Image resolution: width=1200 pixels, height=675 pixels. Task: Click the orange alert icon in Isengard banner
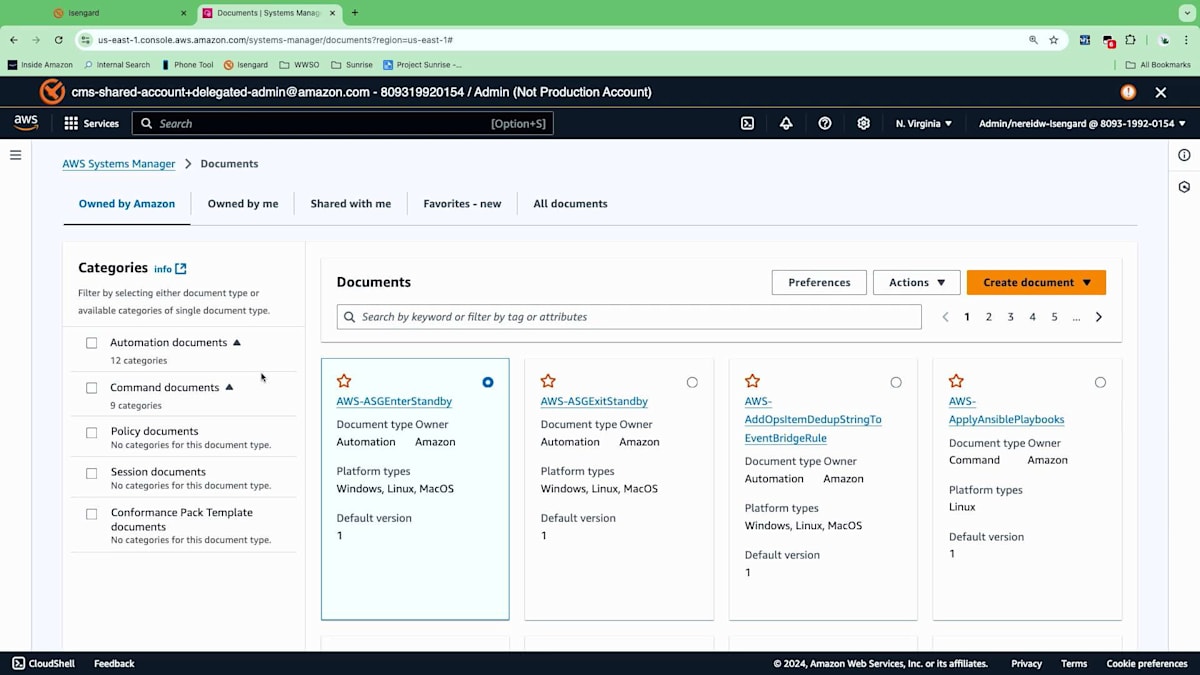tap(1128, 92)
